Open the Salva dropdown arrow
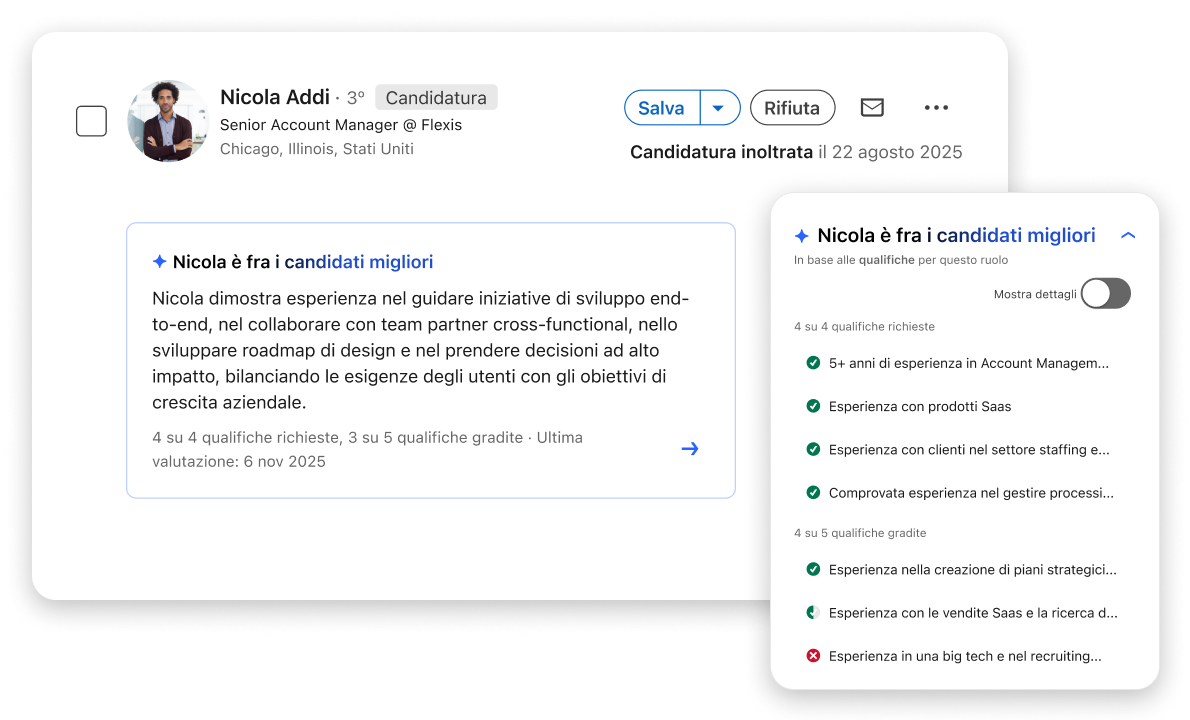1190x720 pixels. coord(719,108)
